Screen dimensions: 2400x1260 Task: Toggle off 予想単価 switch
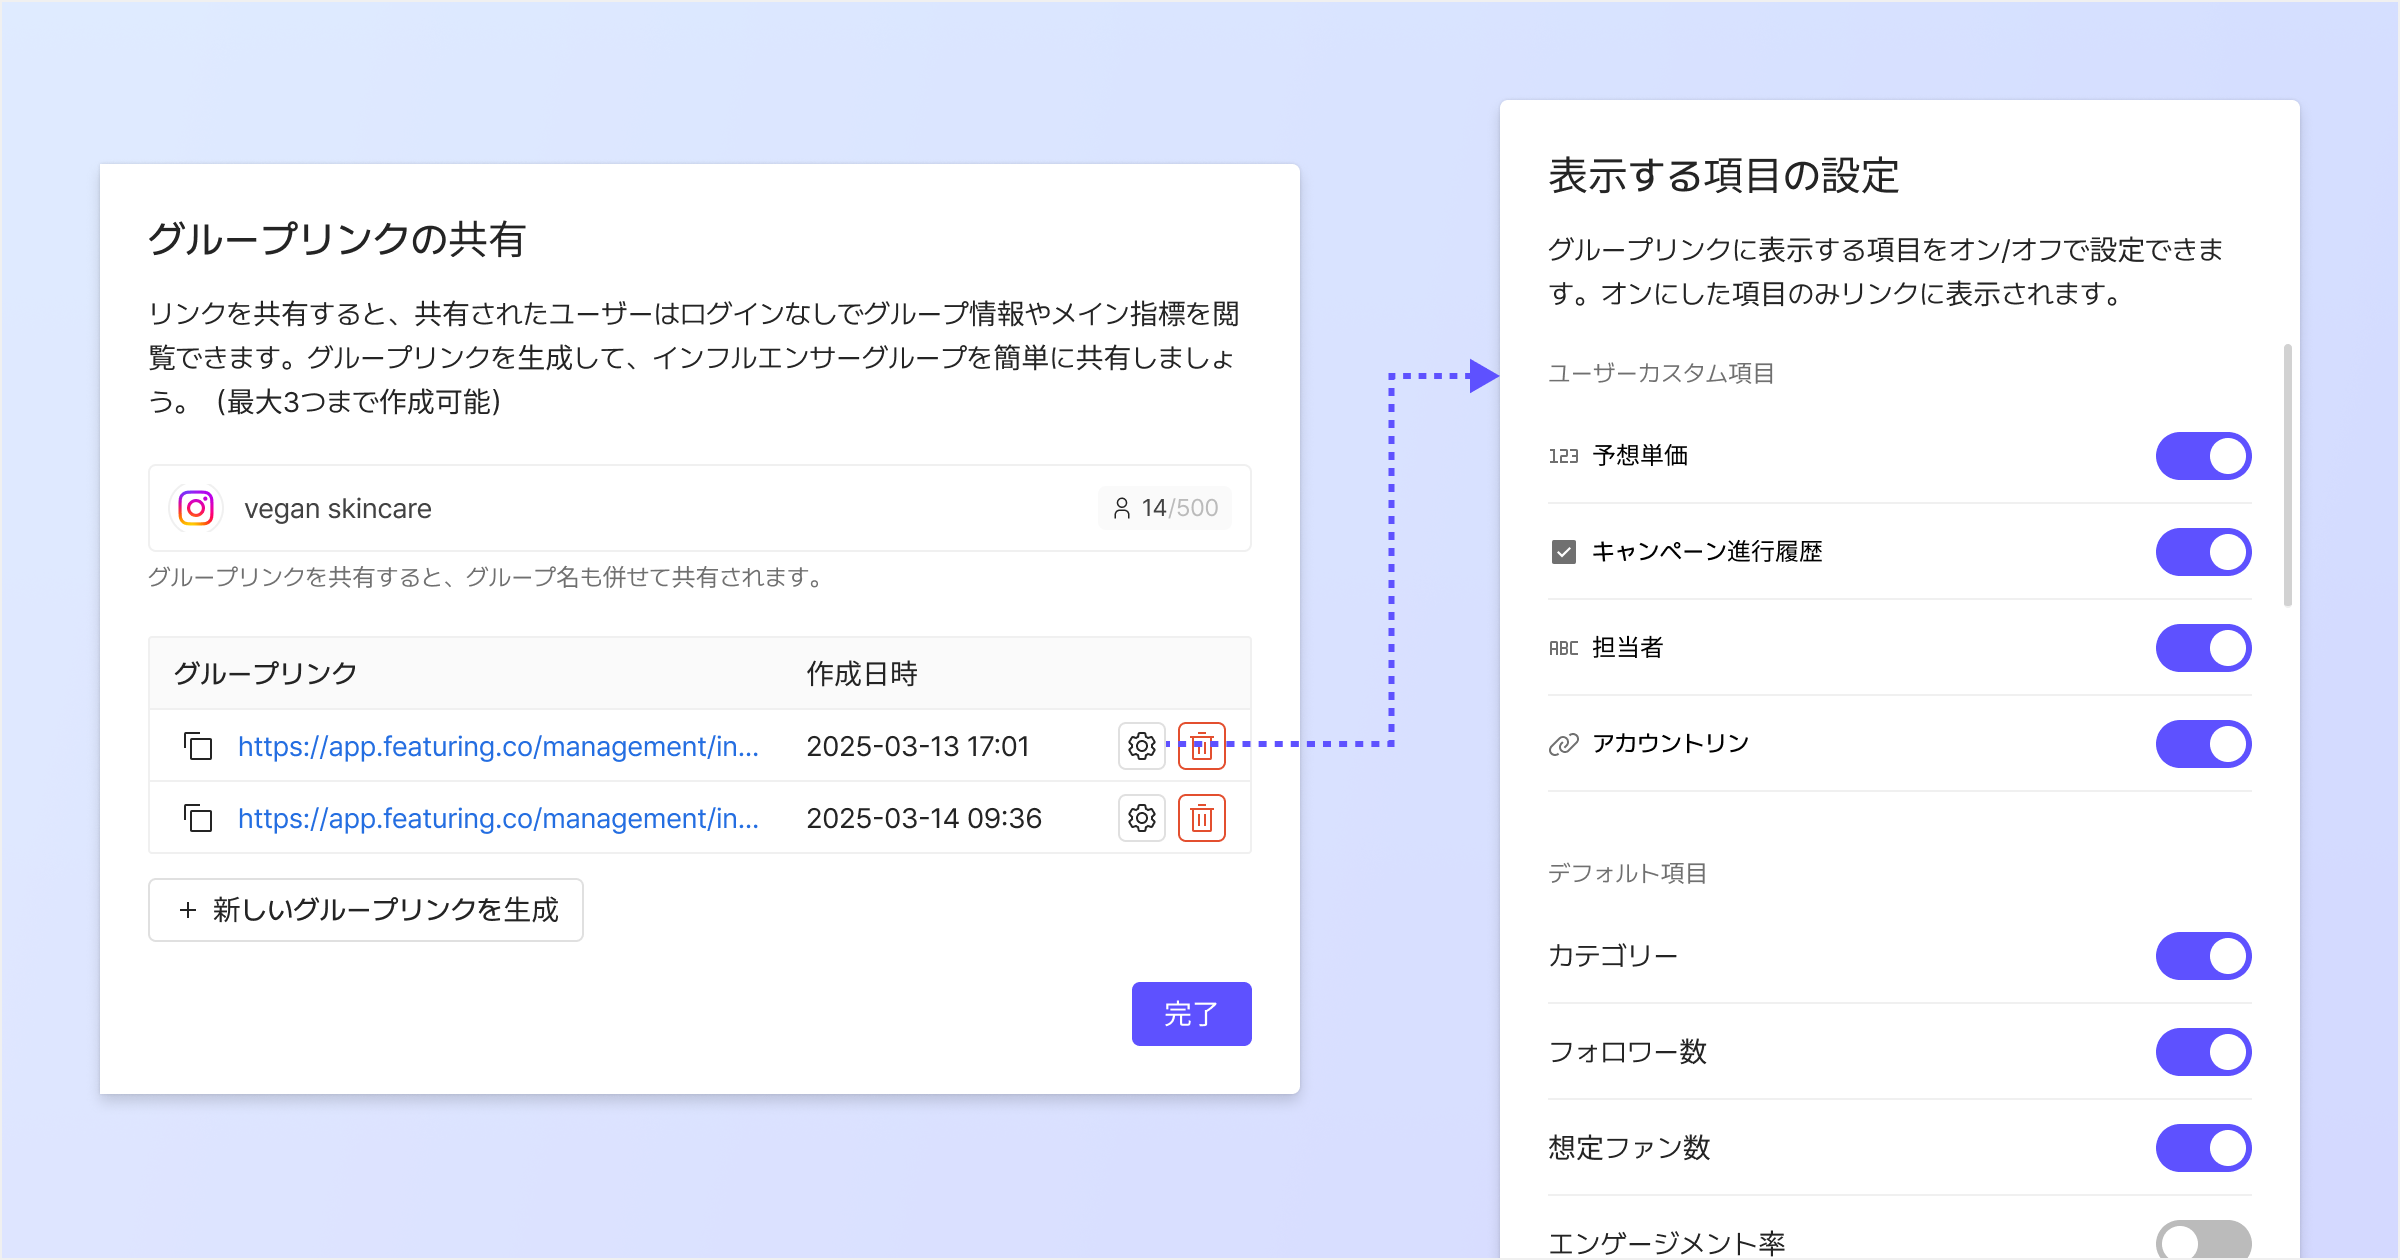click(2202, 456)
